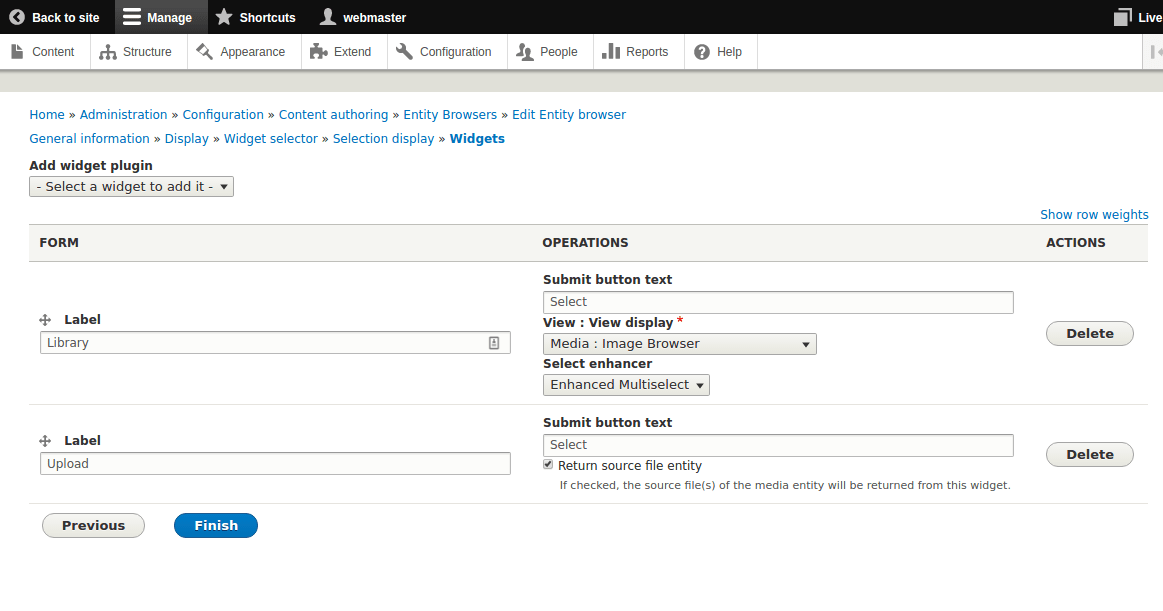Viewport: 1163px width, 611px height.
Task: Select the Appearance paintbrush icon
Action: [203, 51]
